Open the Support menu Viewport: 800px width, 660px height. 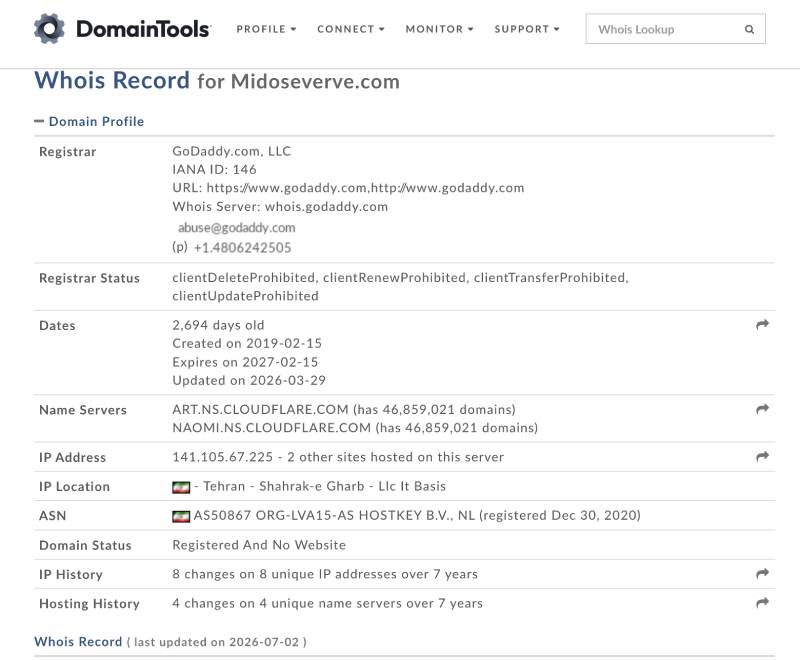[x=527, y=29]
